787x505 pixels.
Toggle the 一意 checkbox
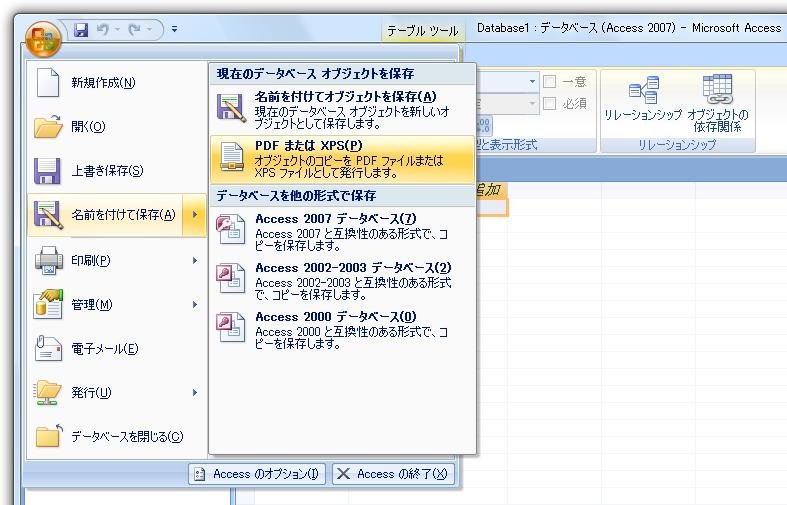coord(550,81)
